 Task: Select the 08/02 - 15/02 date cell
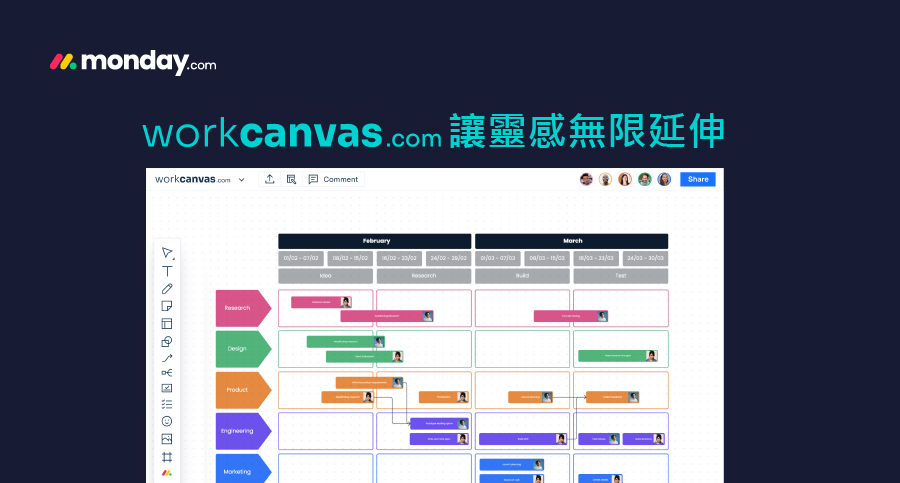350,258
